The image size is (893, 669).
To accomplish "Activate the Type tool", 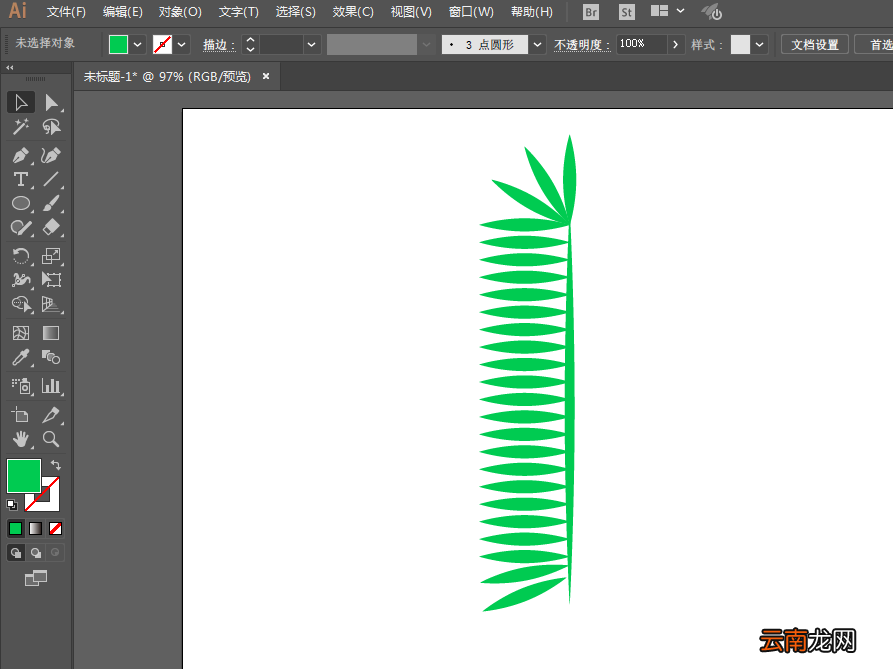I will [21, 179].
